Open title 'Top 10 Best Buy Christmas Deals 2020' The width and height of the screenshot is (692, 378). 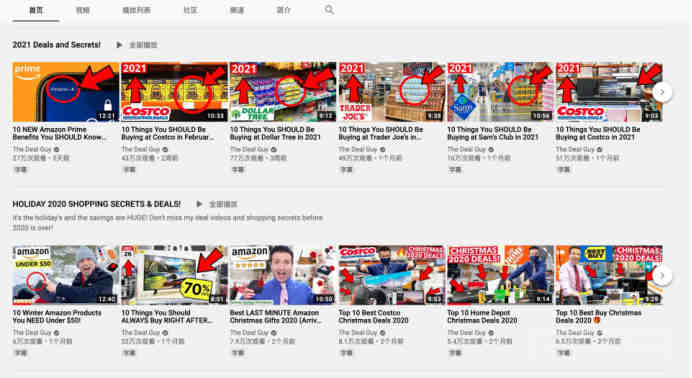click(599, 317)
